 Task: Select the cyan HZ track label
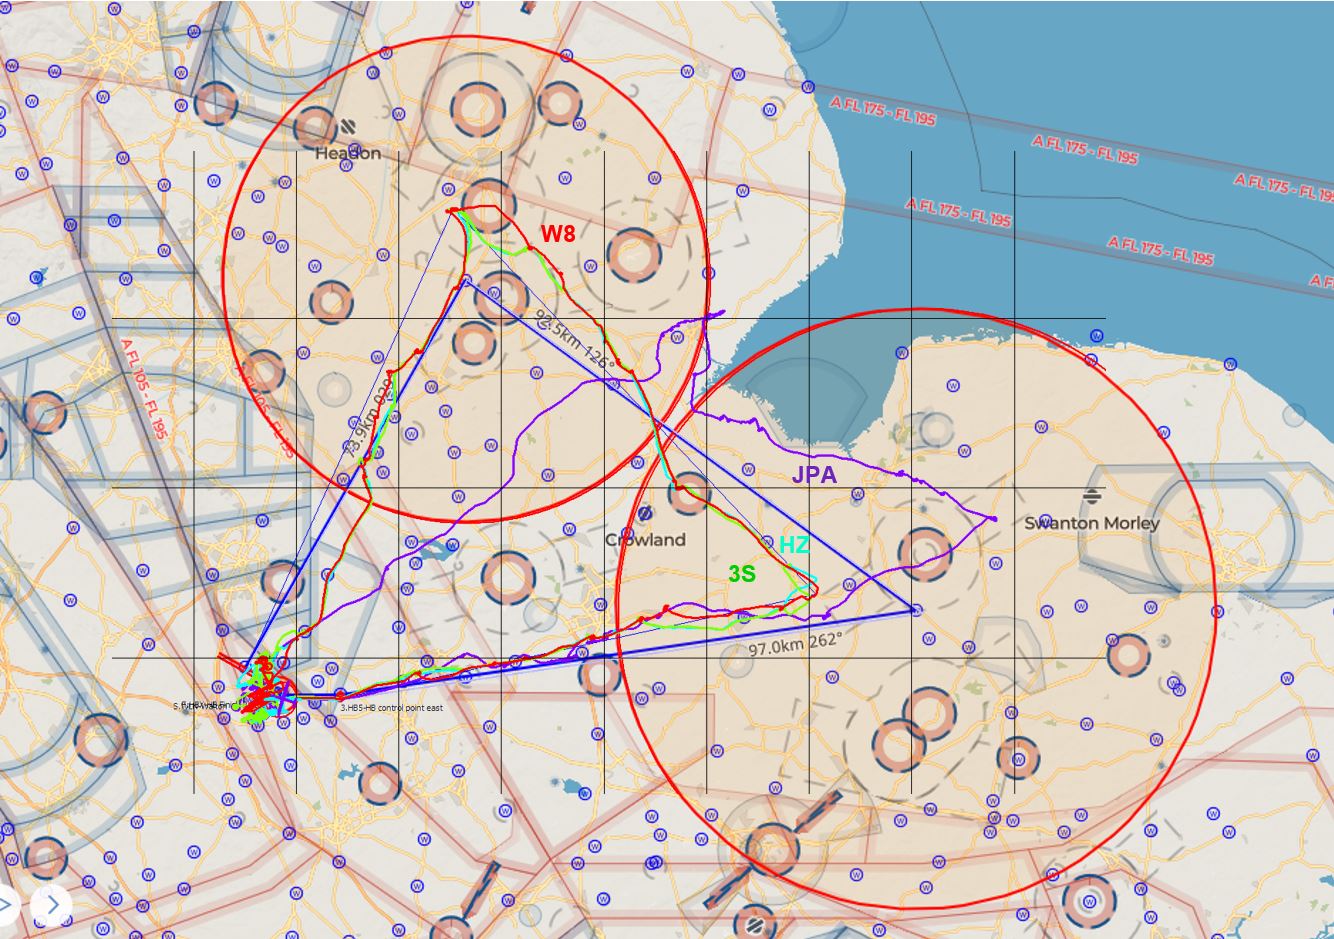click(794, 545)
